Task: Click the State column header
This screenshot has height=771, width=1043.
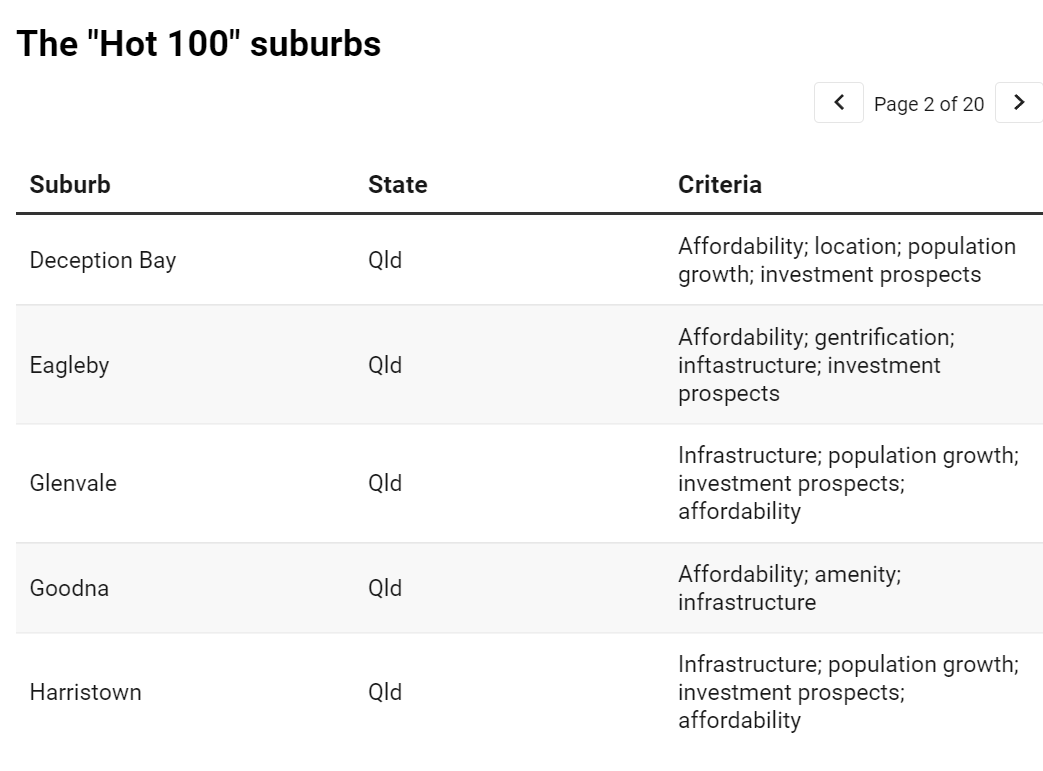Action: pyautogui.click(x=398, y=184)
